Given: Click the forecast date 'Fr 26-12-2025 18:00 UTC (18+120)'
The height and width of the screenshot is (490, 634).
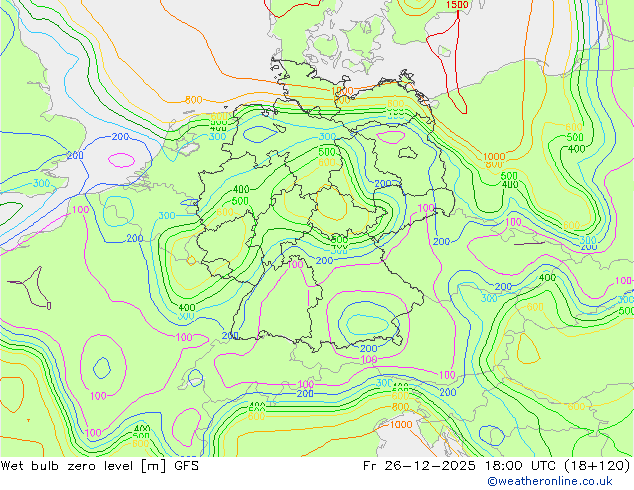Looking at the screenshot, I should click(497, 466).
